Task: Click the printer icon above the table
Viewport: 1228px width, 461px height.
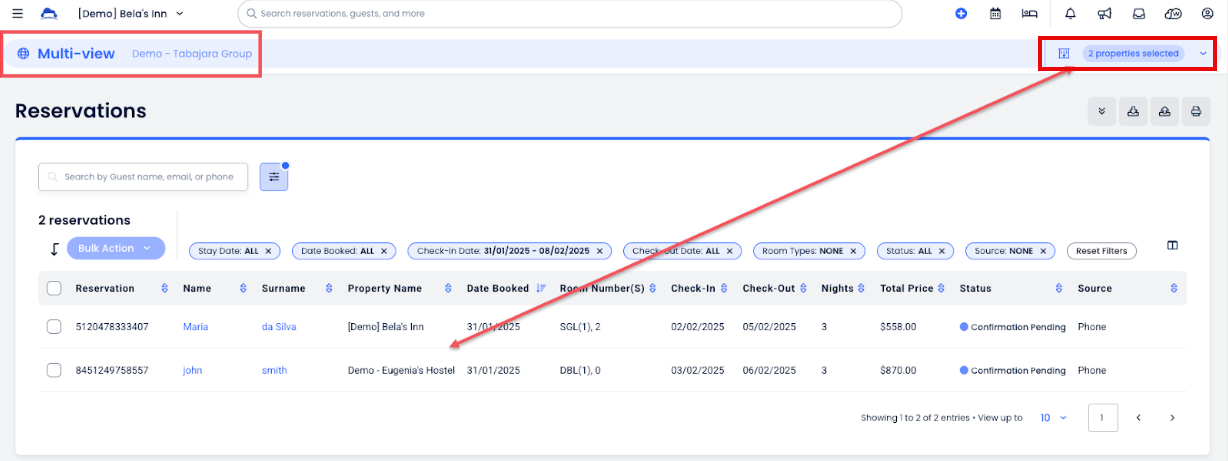Action: point(1195,111)
